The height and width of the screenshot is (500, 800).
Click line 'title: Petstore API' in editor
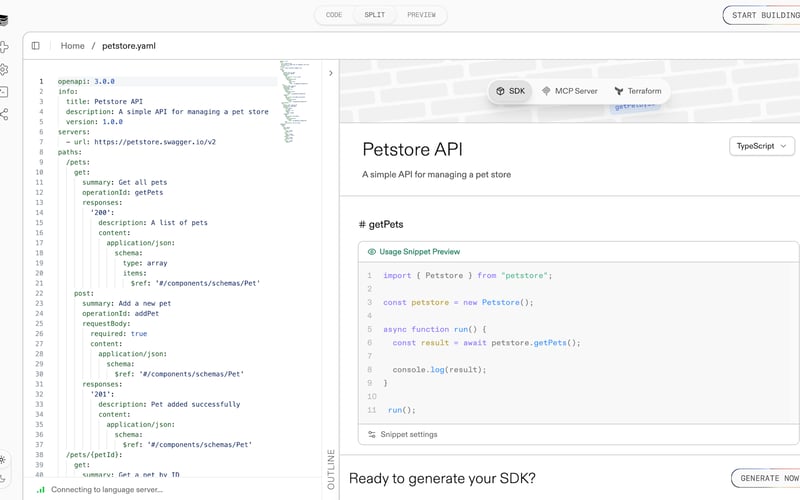[x=104, y=102]
